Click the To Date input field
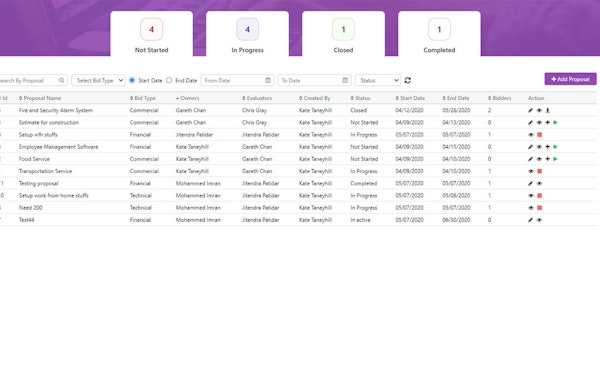This screenshot has width=600, height=387. 315,80
